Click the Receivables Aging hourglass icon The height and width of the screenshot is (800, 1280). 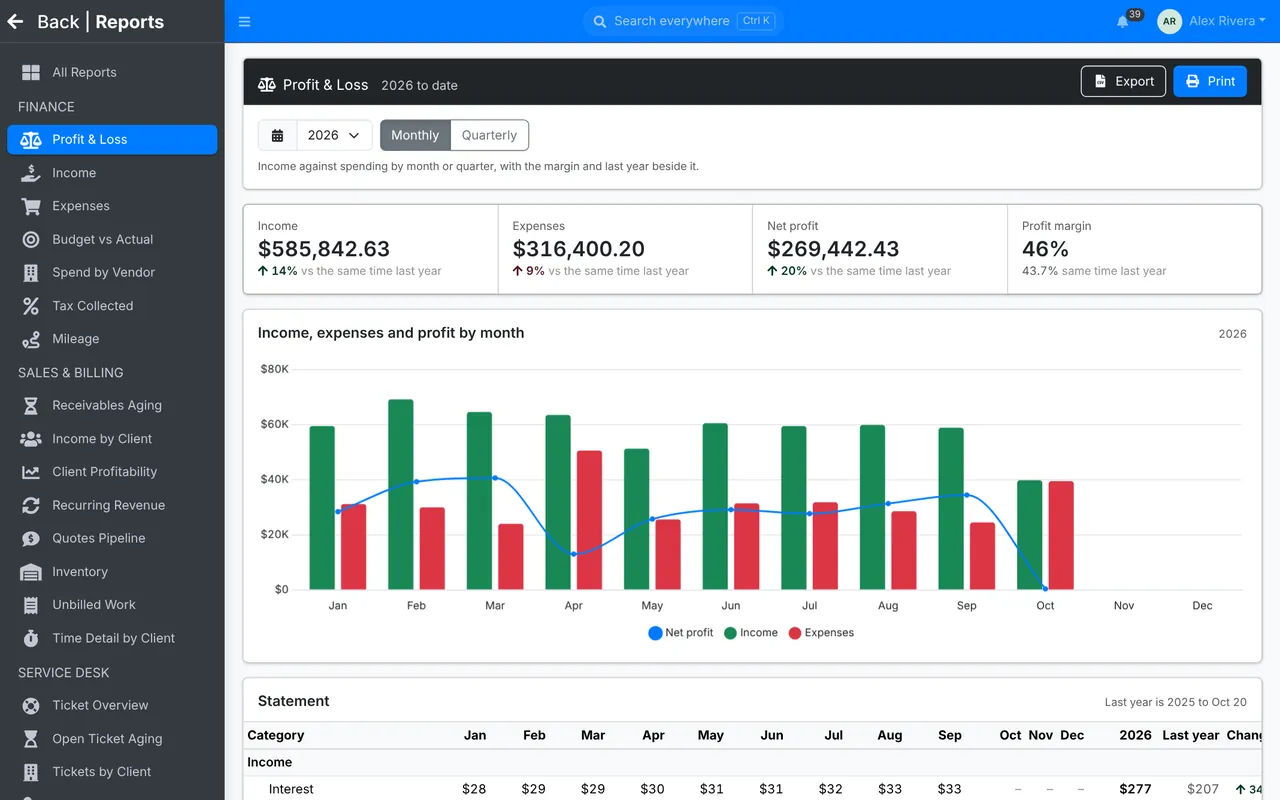[31, 405]
